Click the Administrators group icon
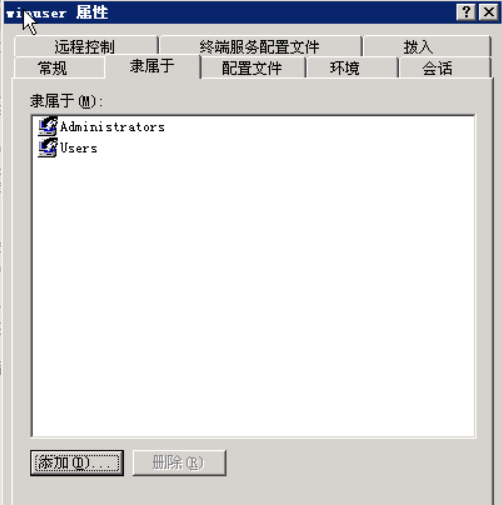The width and height of the screenshot is (502, 505). tap(48, 126)
